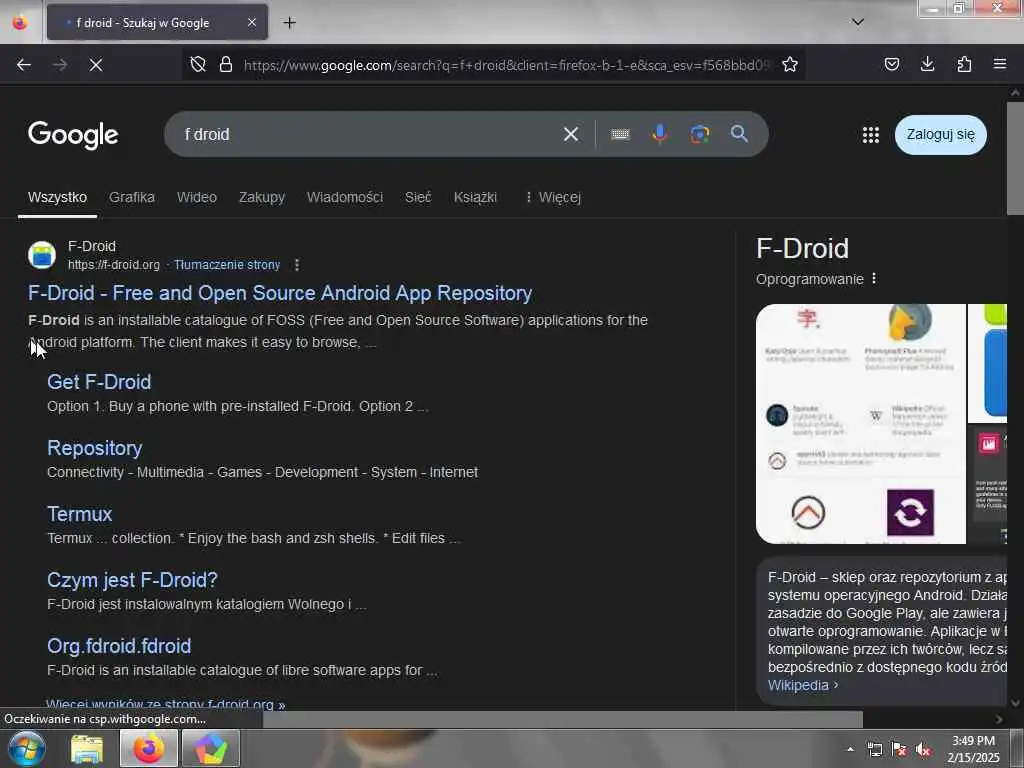Switch to the Zakupy tab

262,197
